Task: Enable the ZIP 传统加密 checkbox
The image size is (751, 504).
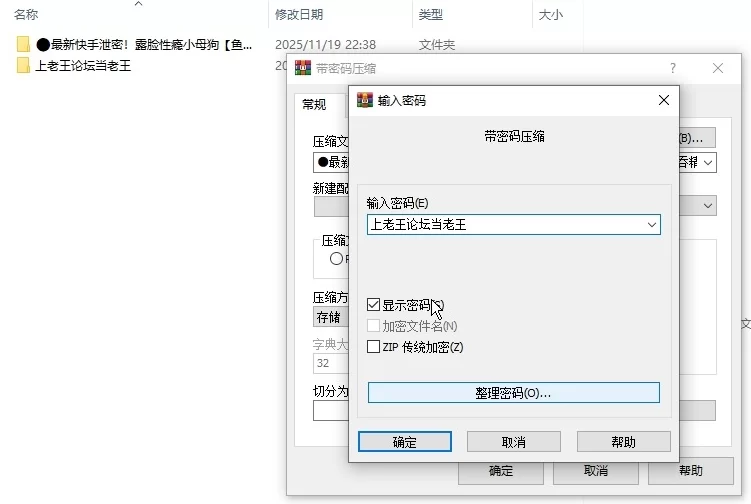Action: tap(374, 347)
